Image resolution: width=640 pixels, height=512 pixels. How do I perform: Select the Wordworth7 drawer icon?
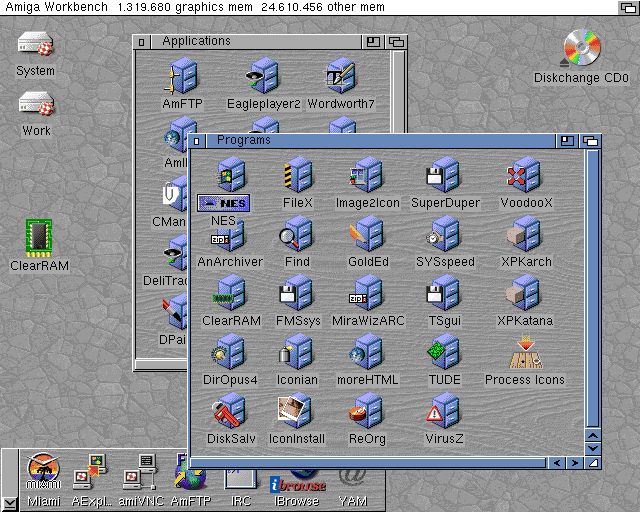(341, 76)
